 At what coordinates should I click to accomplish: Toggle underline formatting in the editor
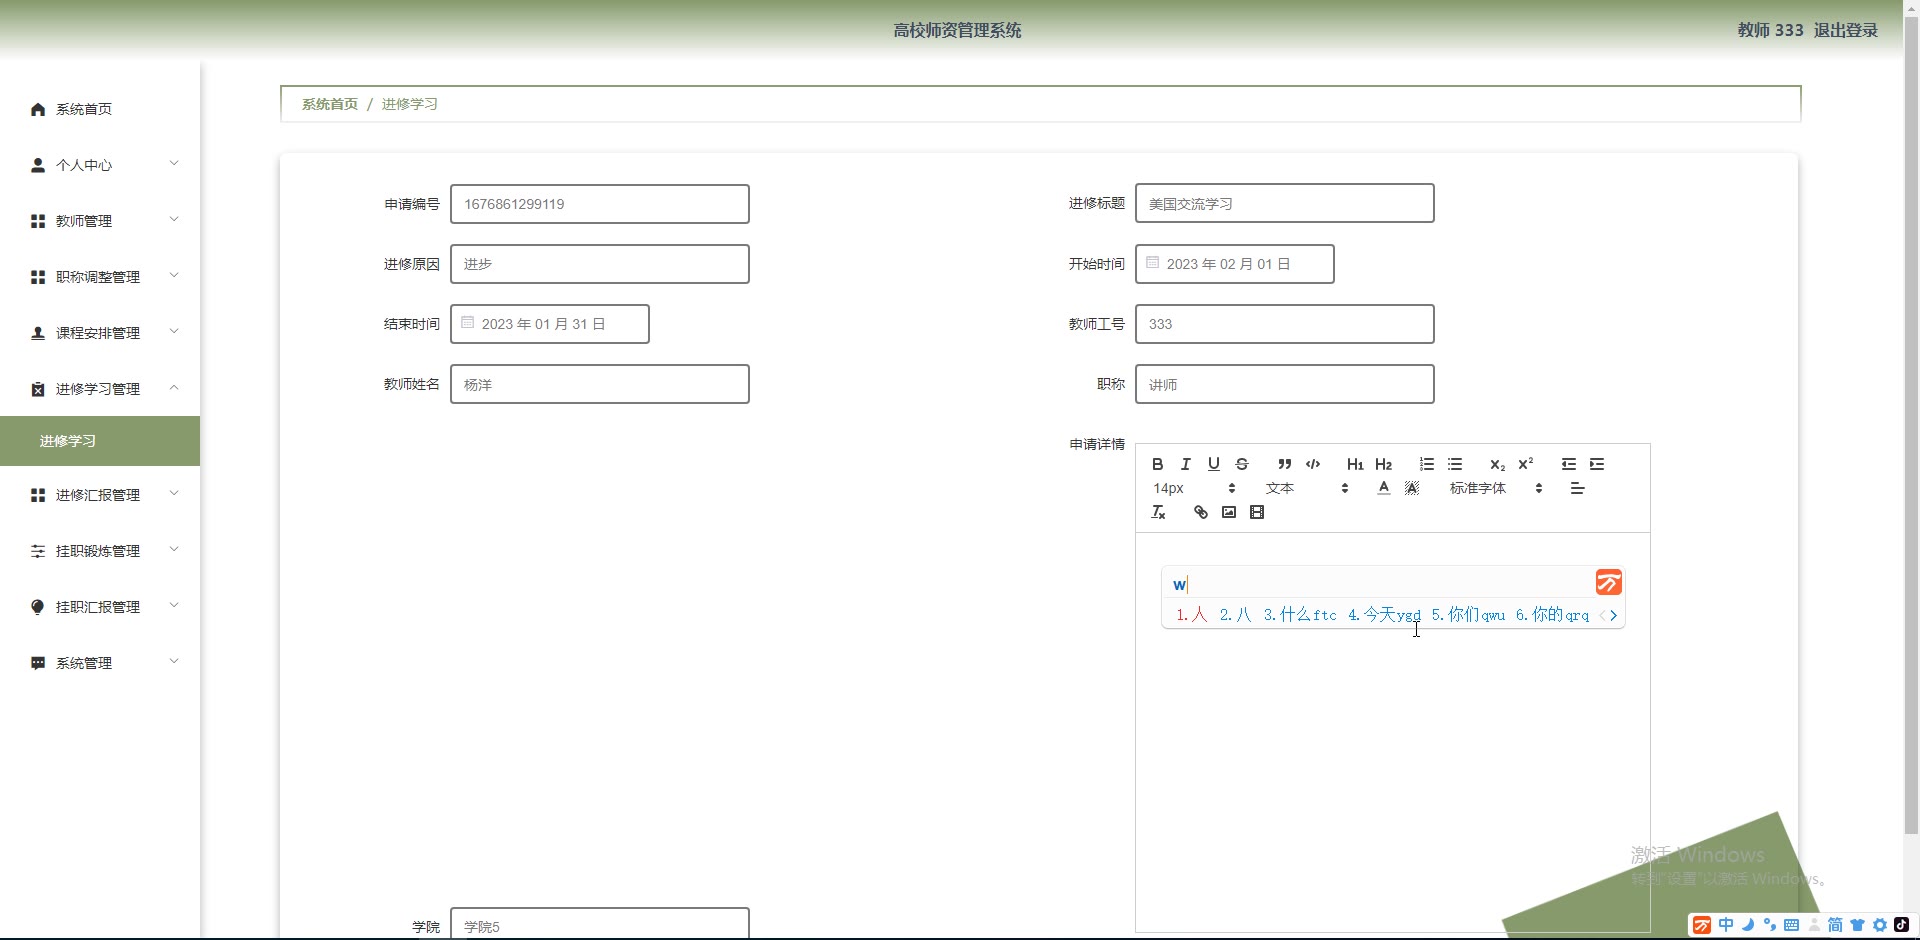tap(1214, 464)
